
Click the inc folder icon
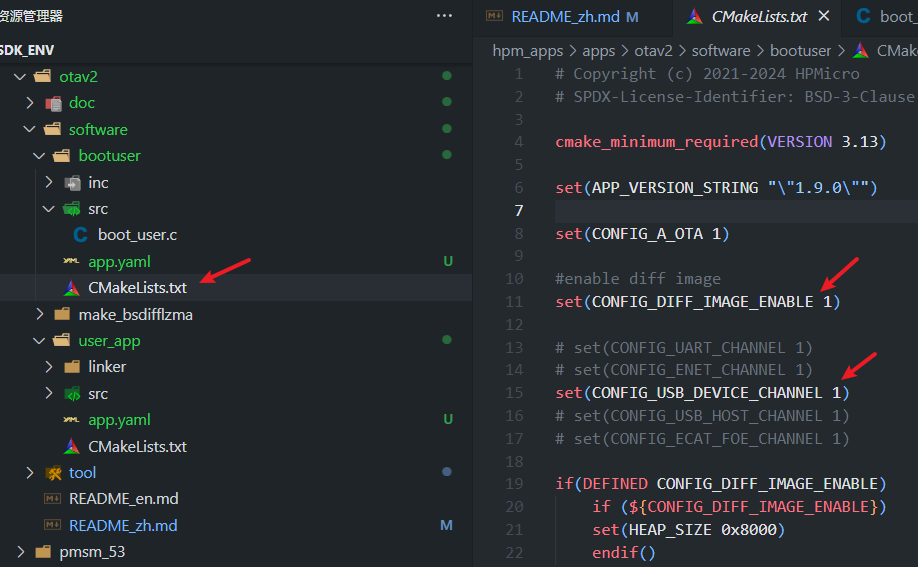pyautogui.click(x=72, y=183)
